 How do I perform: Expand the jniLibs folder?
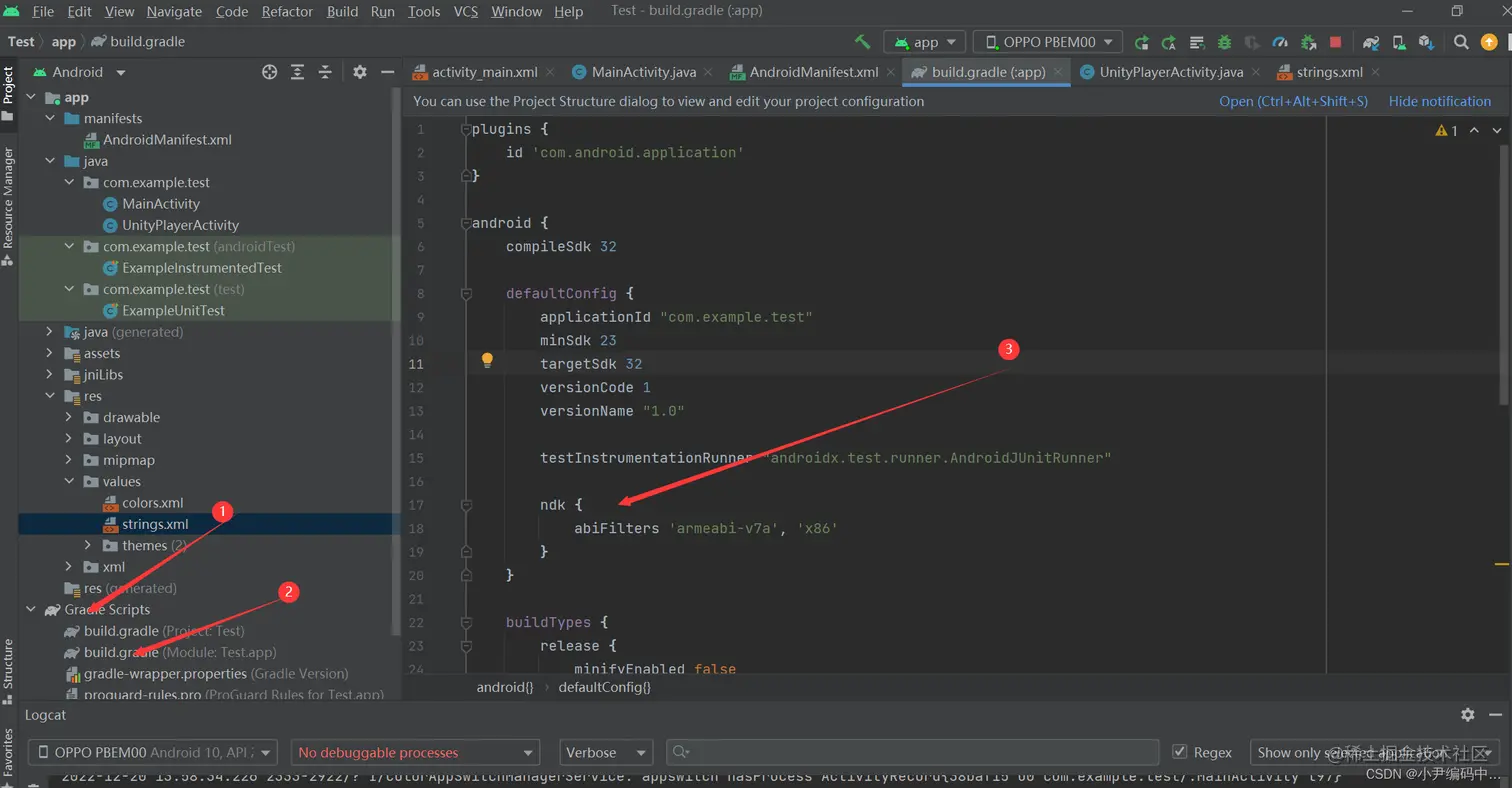coord(49,374)
